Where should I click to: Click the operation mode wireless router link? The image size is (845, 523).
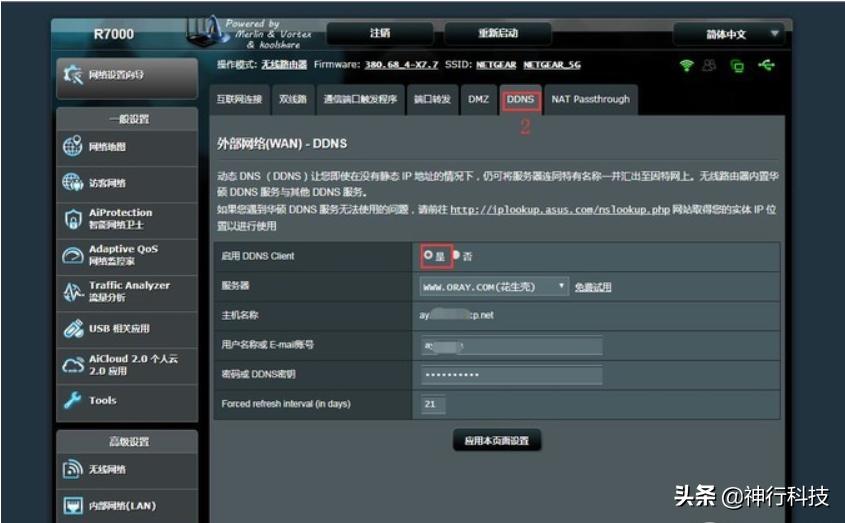point(284,65)
